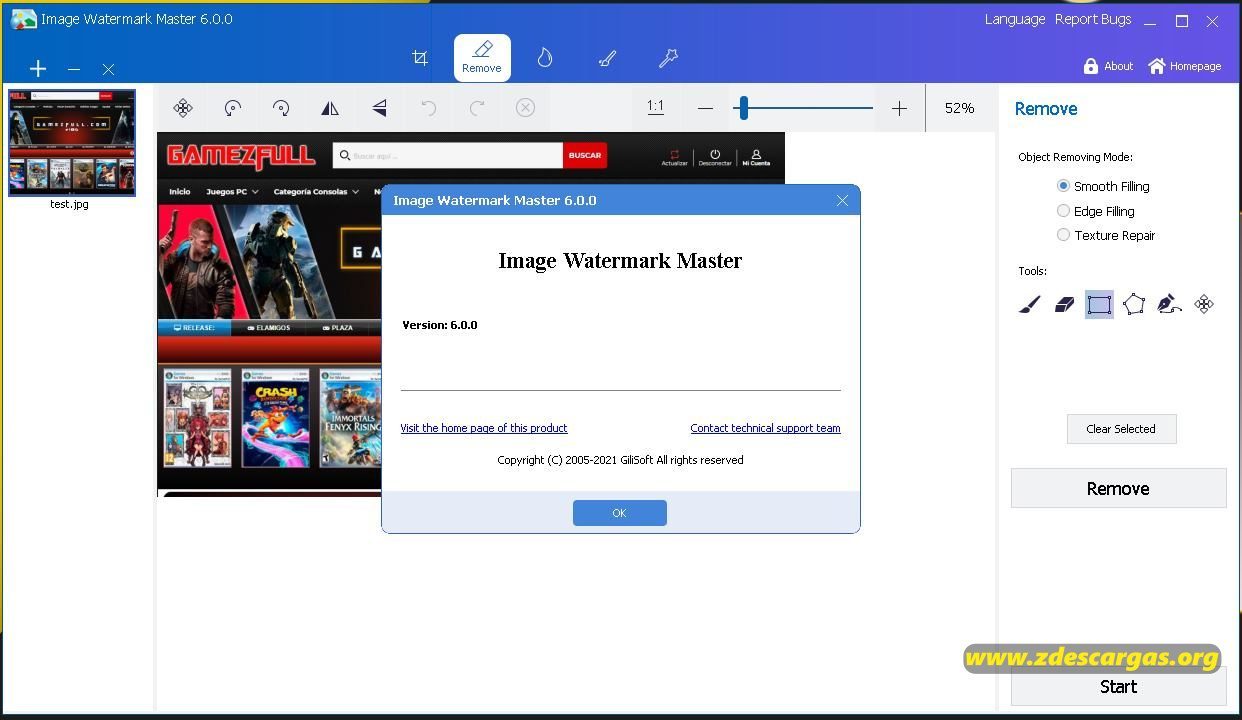The width and height of the screenshot is (1242, 720).
Task: Click the circled X cancel icon
Action: (x=525, y=108)
